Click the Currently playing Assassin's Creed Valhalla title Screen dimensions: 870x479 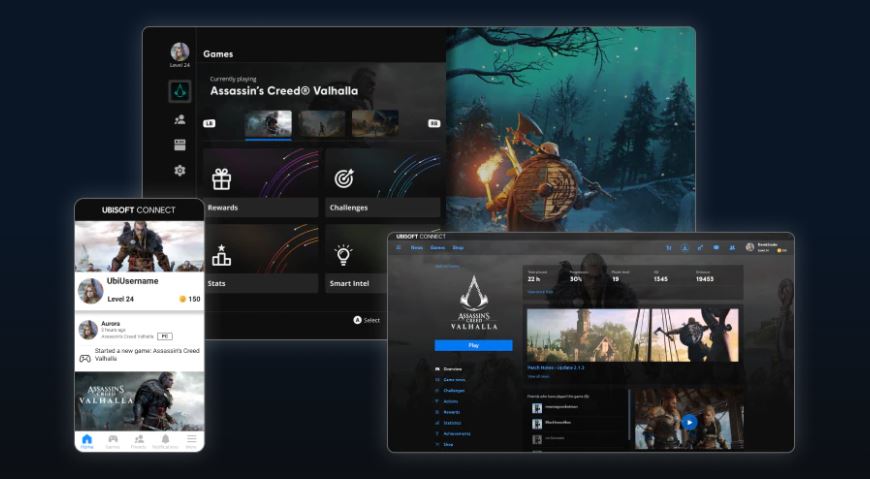tap(284, 91)
